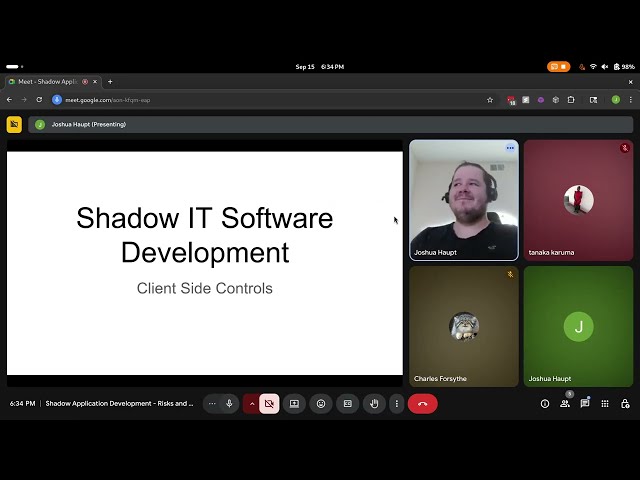
Task: Open the extensions puzzle-piece menu
Action: point(571,100)
